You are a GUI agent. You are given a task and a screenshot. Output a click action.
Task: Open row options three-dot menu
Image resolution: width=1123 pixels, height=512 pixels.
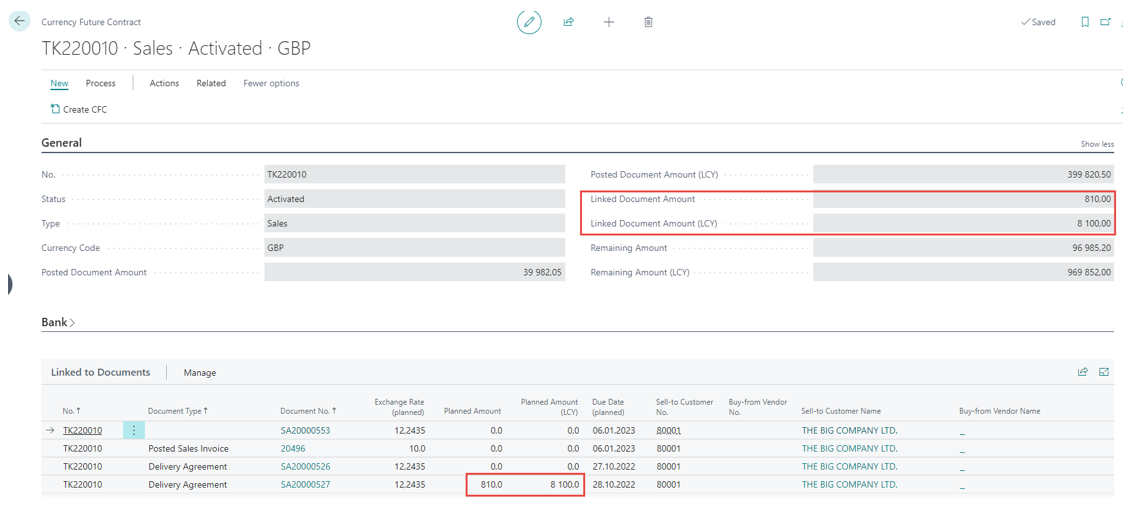coord(134,430)
